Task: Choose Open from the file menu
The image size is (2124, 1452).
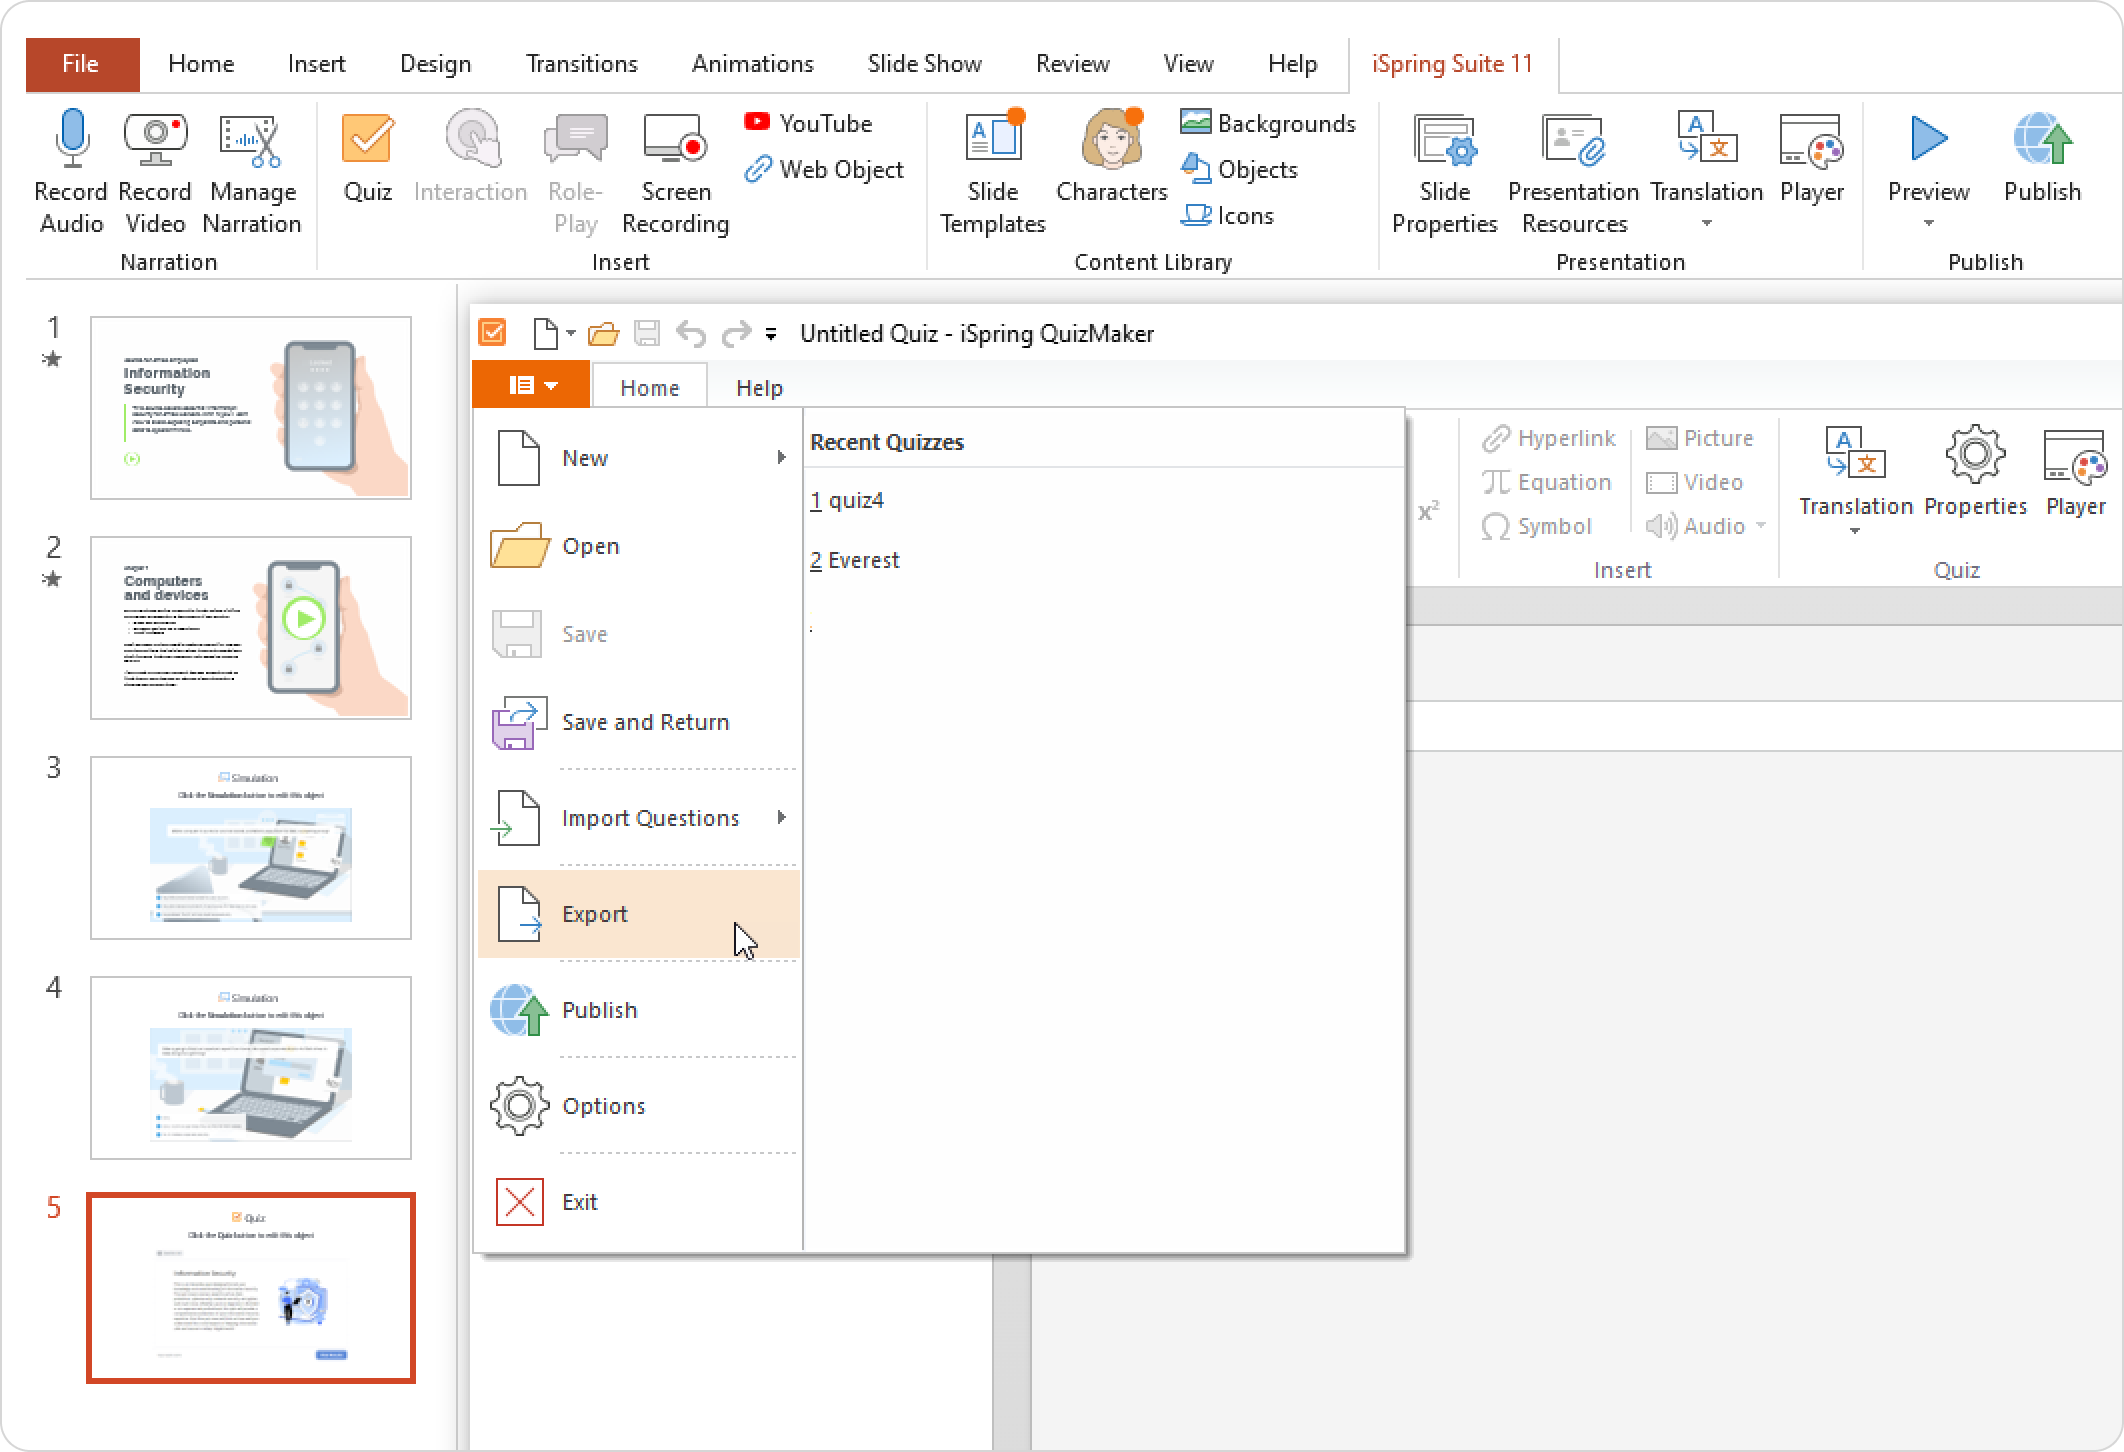Action: [638, 546]
